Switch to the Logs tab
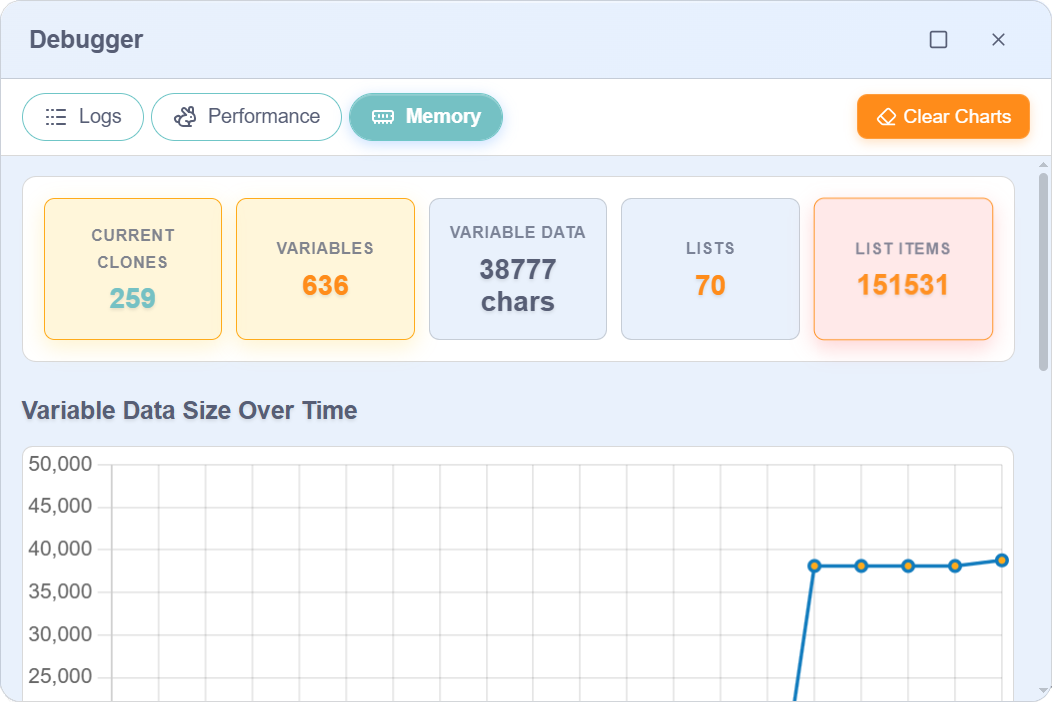1052x702 pixels. [x=82, y=116]
